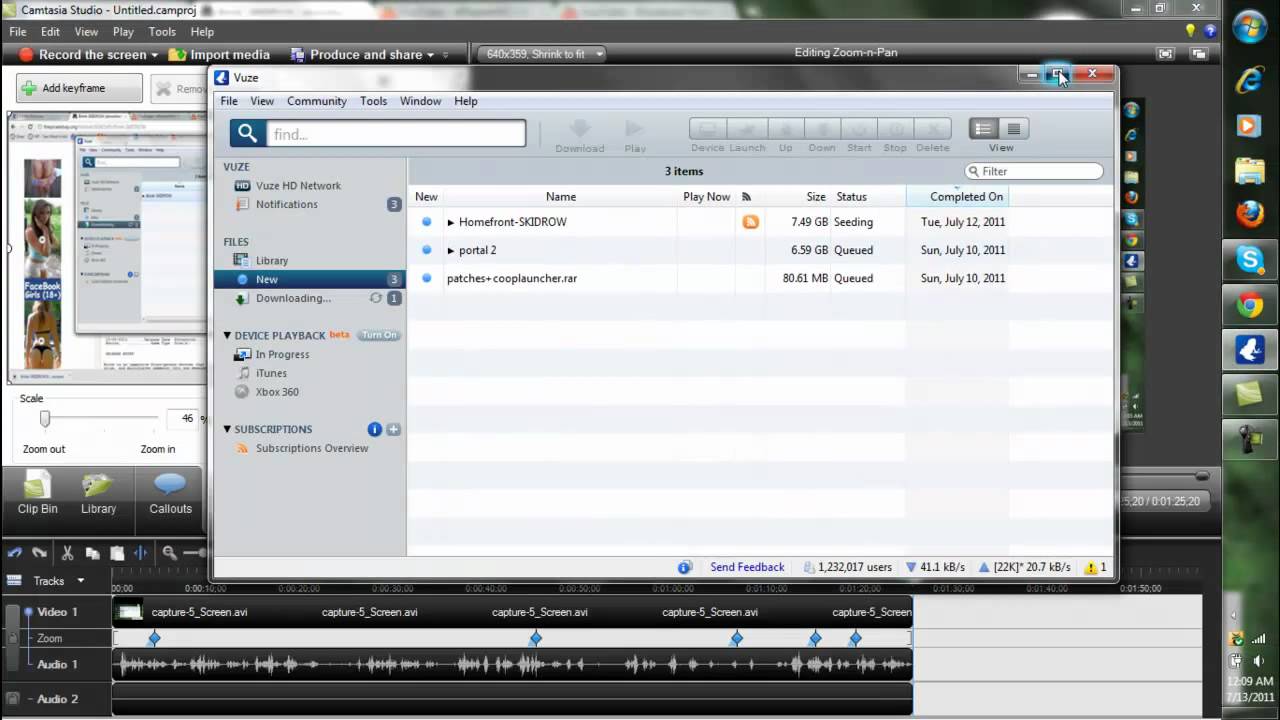Collapse the Subscriptions section
The image size is (1280, 720).
click(x=228, y=430)
